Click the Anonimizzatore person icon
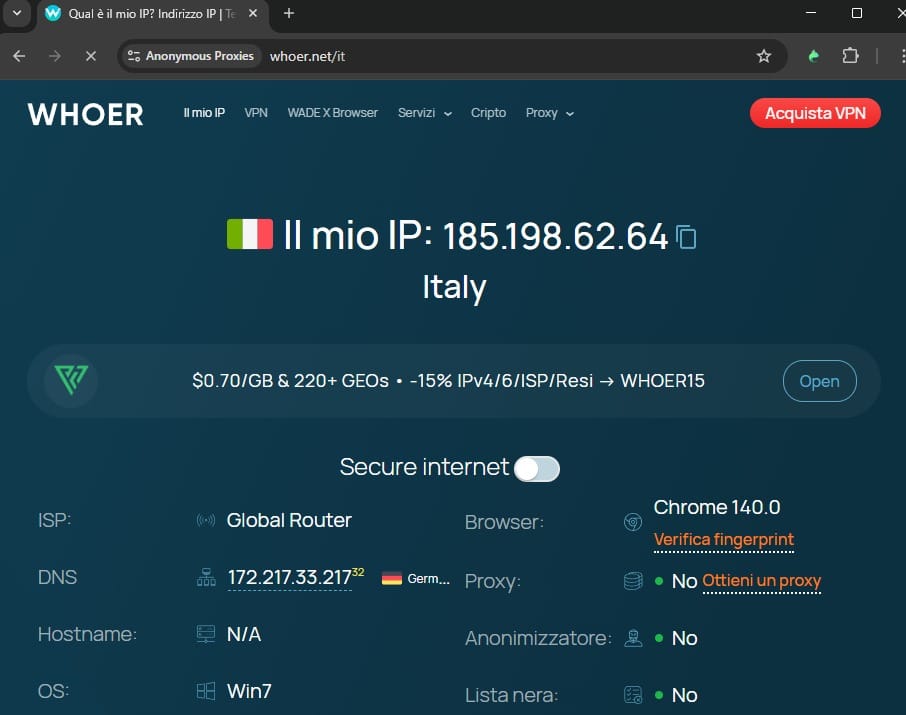This screenshot has width=906, height=715. [632, 638]
